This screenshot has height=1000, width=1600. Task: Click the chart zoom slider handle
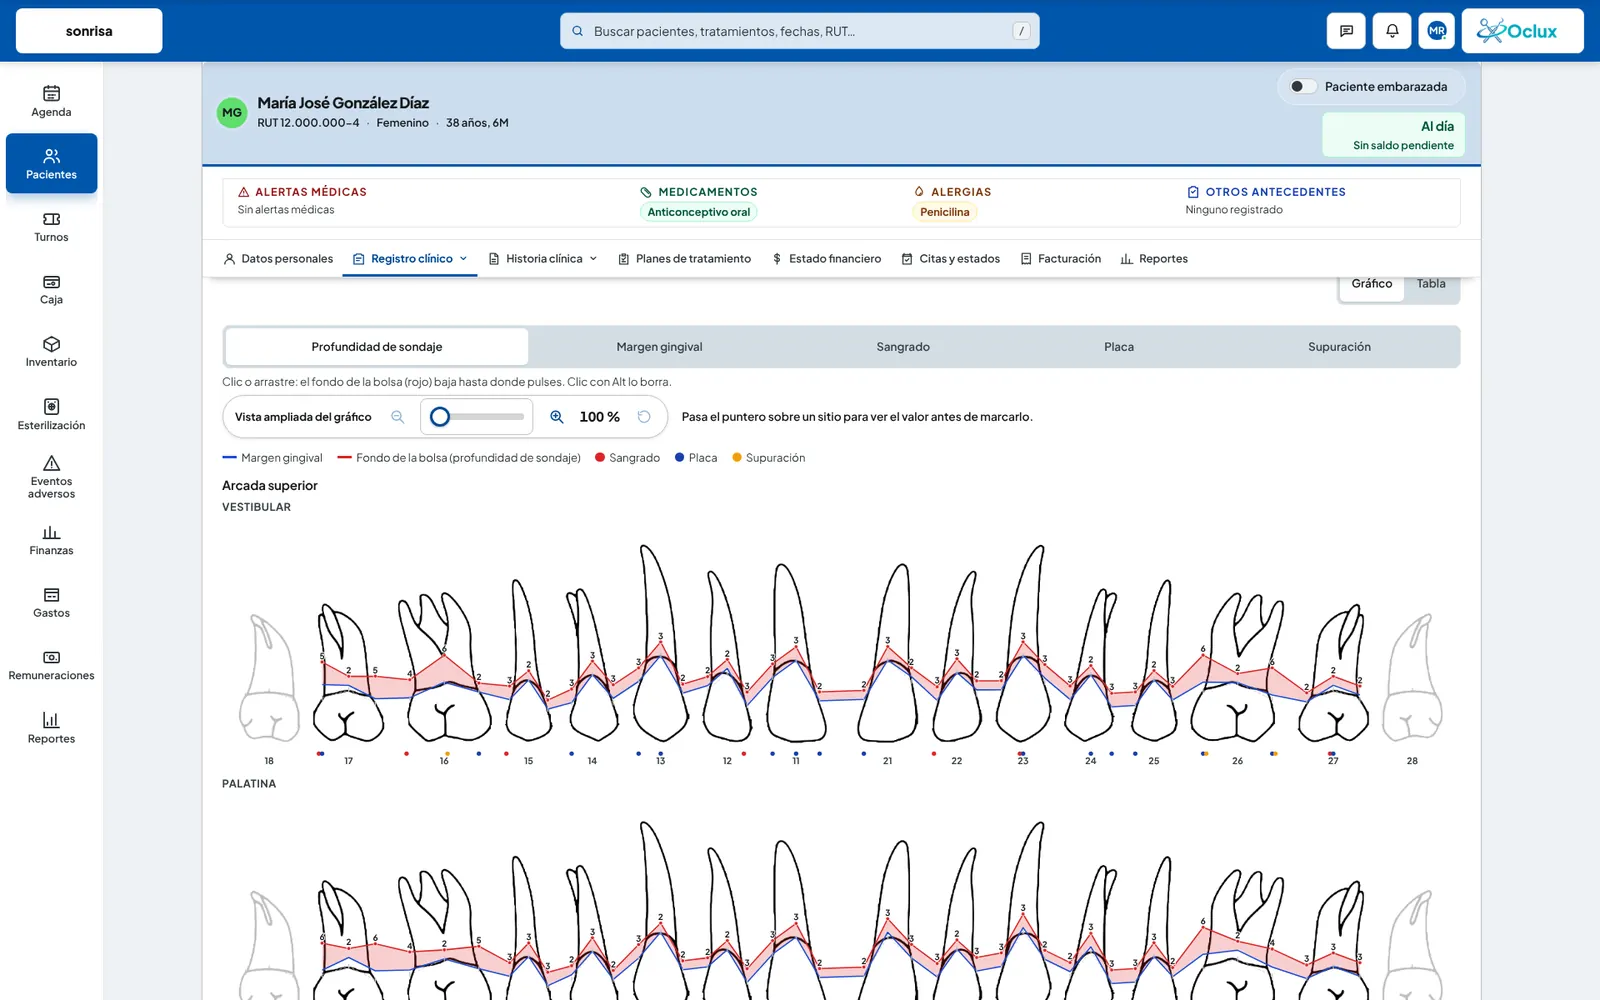(x=440, y=417)
